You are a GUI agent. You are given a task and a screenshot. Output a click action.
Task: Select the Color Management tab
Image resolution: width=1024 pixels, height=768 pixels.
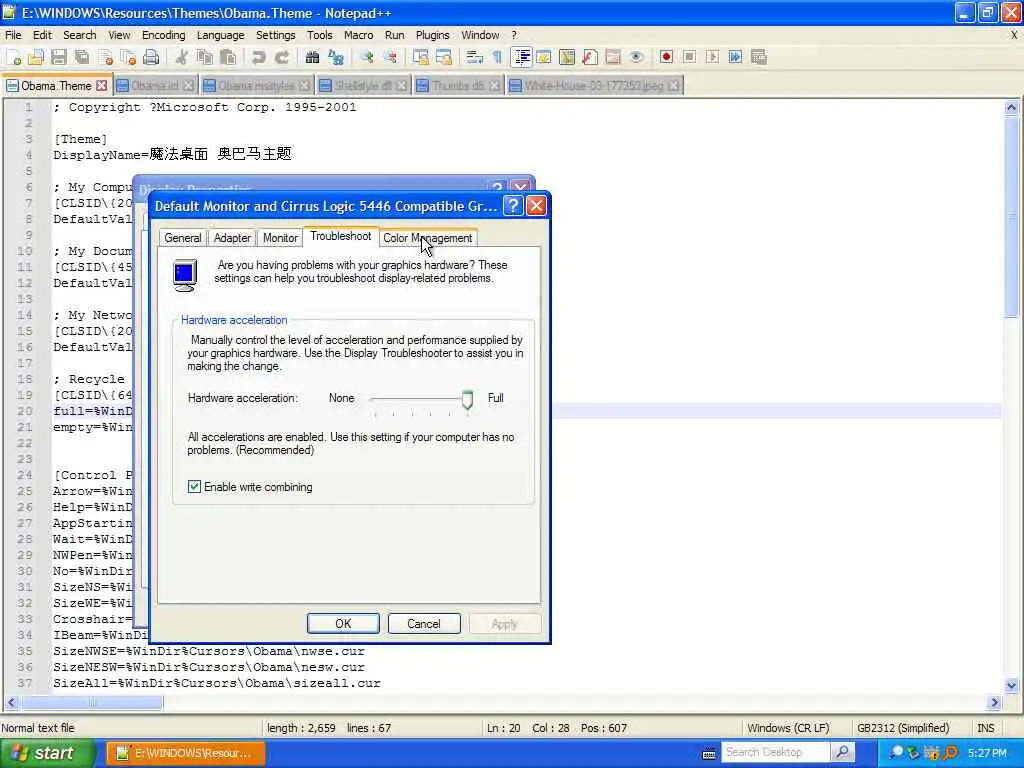pos(428,238)
